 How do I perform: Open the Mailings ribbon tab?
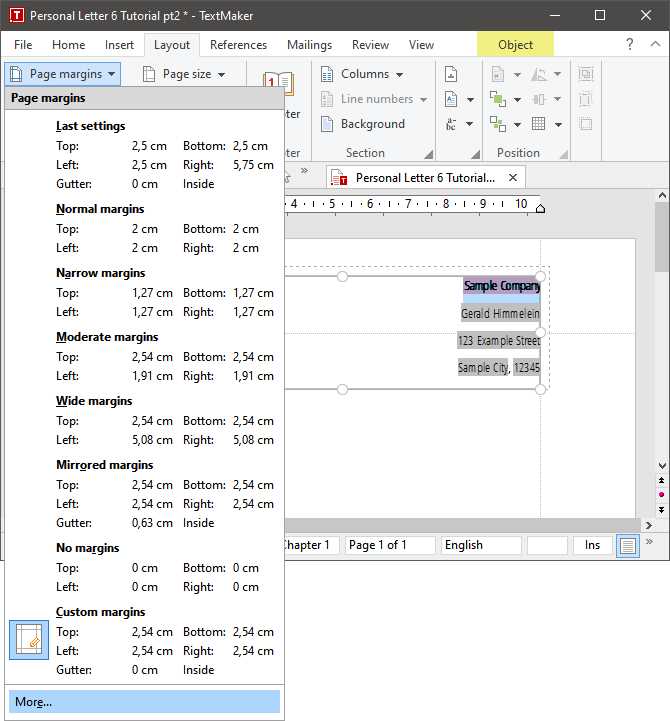tap(309, 45)
